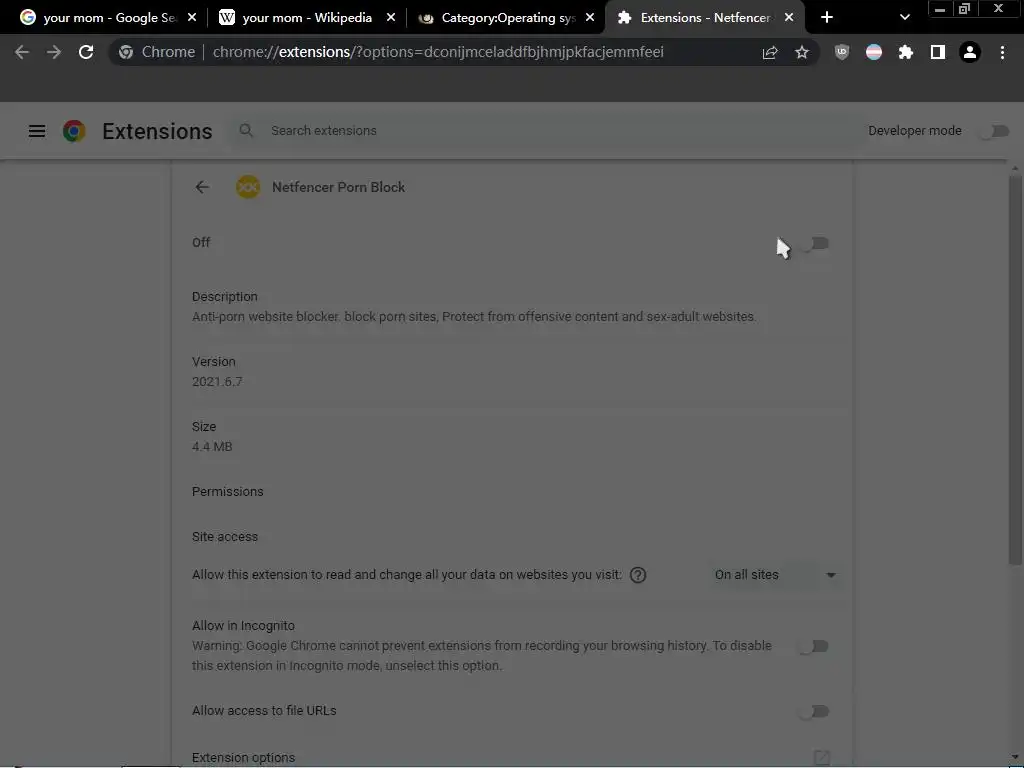The height and width of the screenshot is (768, 1024).
Task: Click the Extensions page title
Action: (x=157, y=131)
